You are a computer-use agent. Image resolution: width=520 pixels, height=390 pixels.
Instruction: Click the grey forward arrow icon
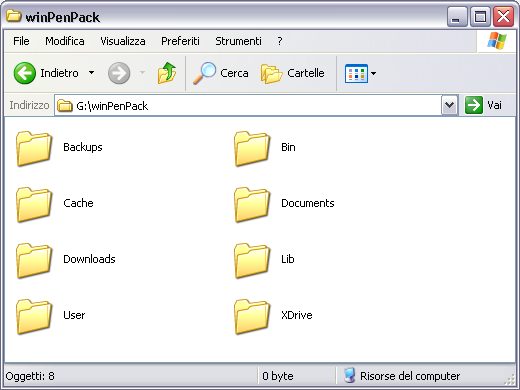point(119,73)
